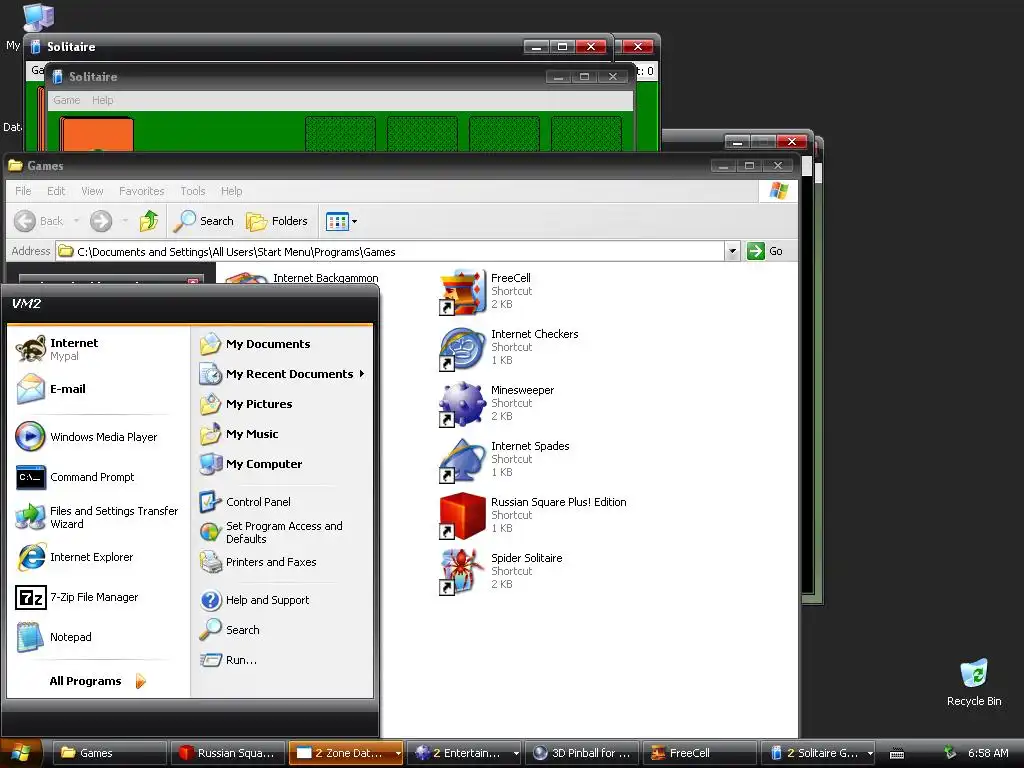Switch to Games taskbar button
Viewport: 1024px width, 768px height.
coord(109,753)
